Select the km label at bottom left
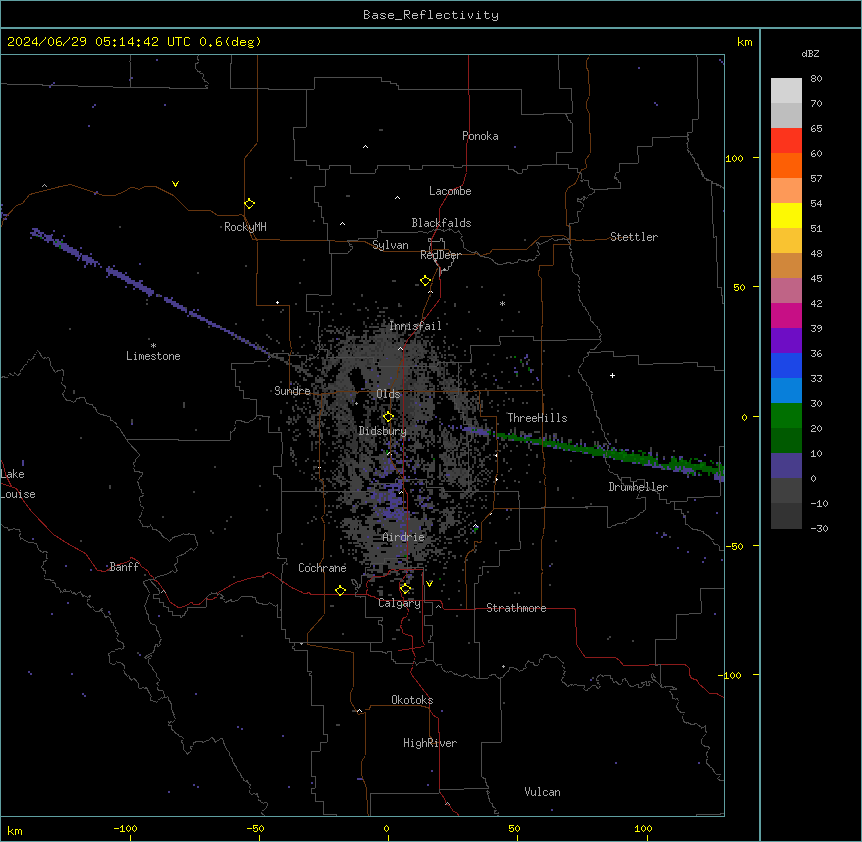Viewport: 862px width, 842px height. coord(15,831)
